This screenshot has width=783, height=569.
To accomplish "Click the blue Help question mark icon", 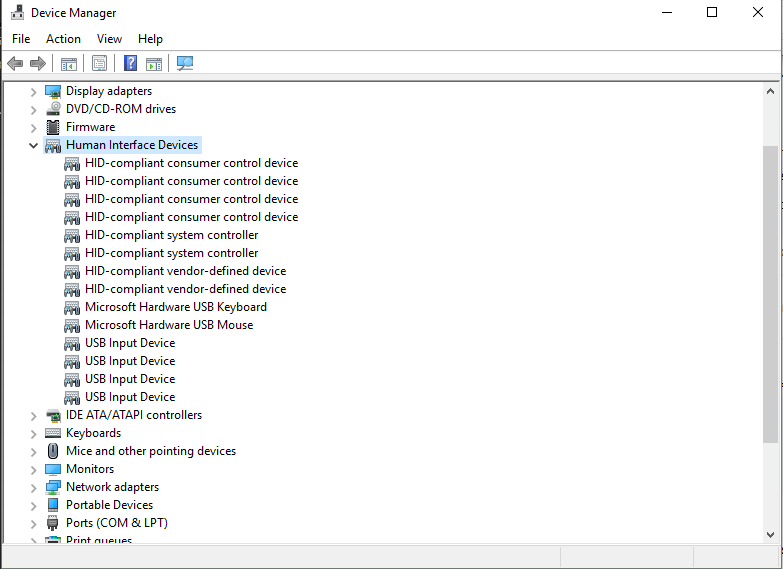I will 130,64.
